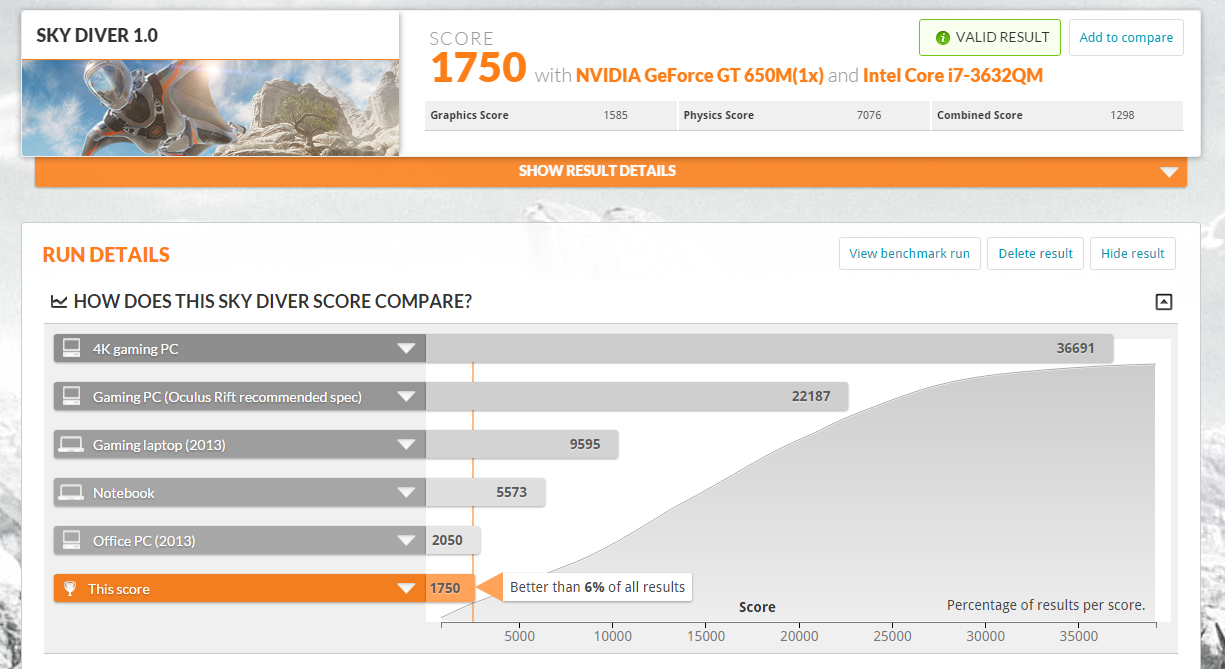Click the 22187 bar for Gaming PC
This screenshot has height=669, width=1225.
[x=637, y=397]
